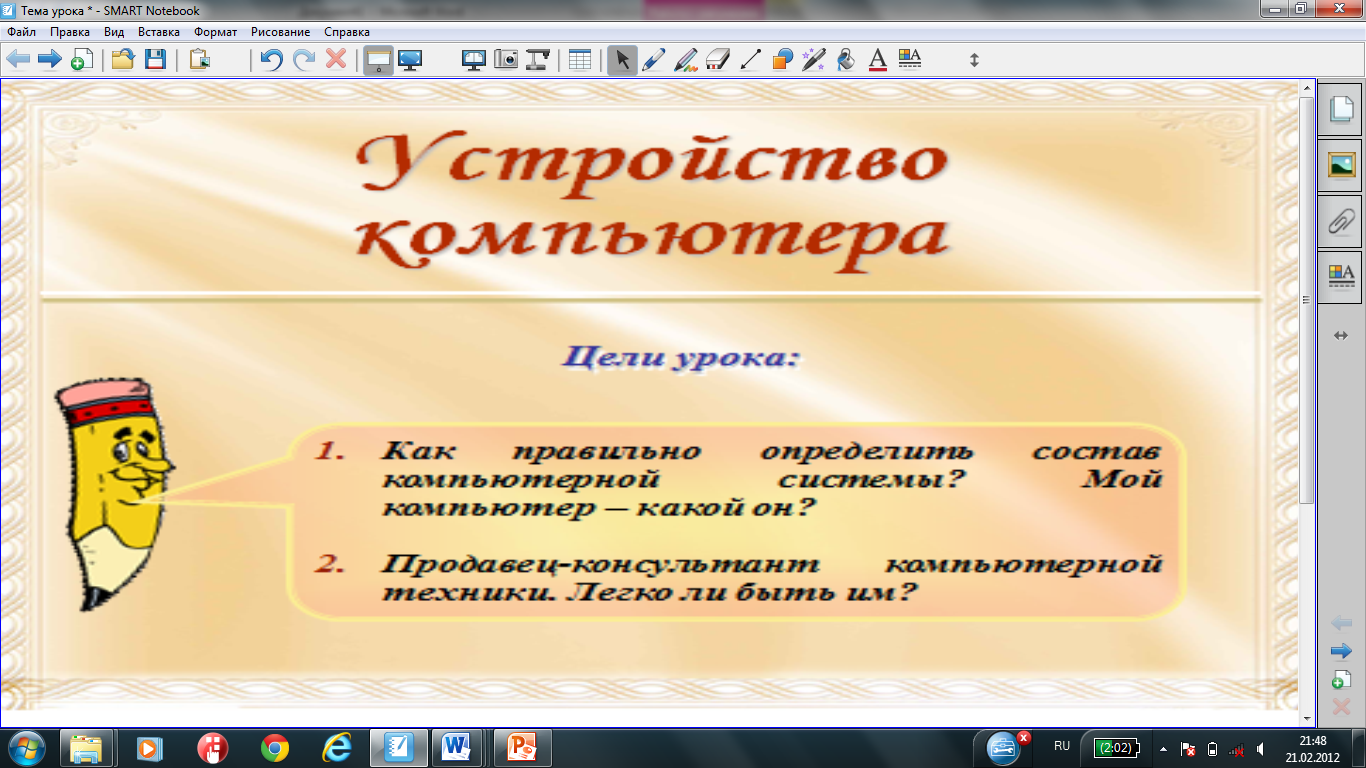This screenshot has width=1366, height=768.
Task: Open the Page Sorter sidebar tab
Action: (1341, 110)
